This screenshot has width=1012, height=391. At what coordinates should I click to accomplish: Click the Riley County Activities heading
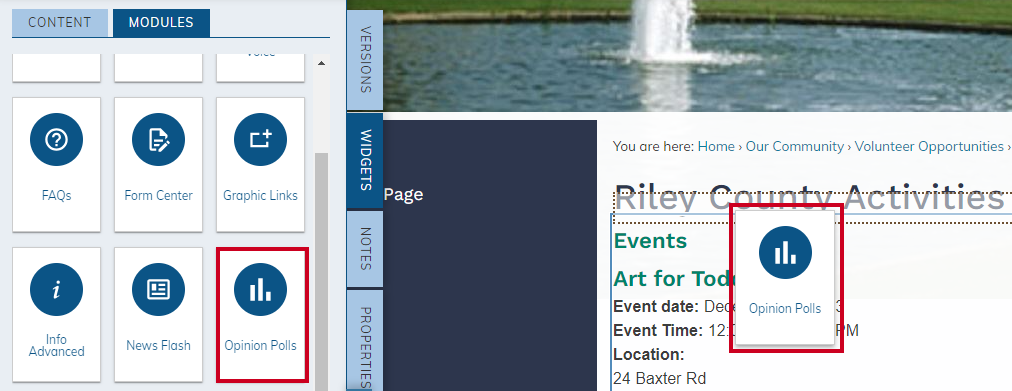click(x=809, y=197)
